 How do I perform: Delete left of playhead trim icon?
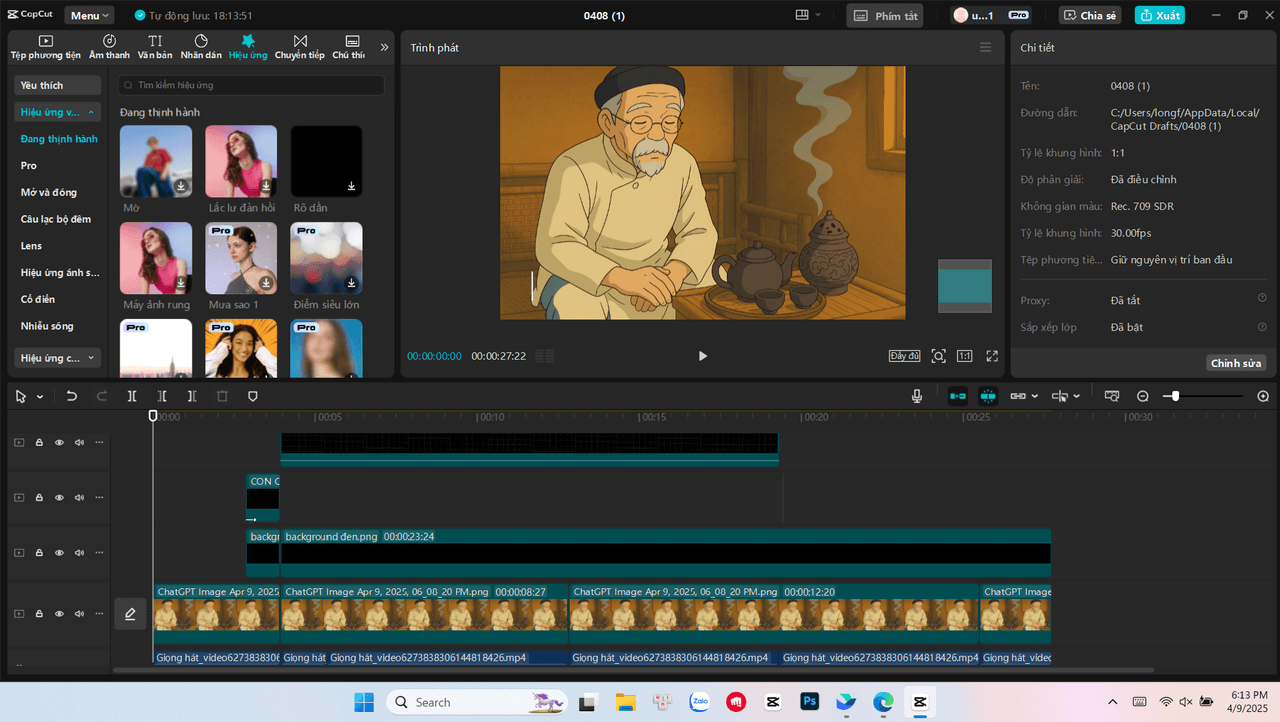[x=162, y=396]
